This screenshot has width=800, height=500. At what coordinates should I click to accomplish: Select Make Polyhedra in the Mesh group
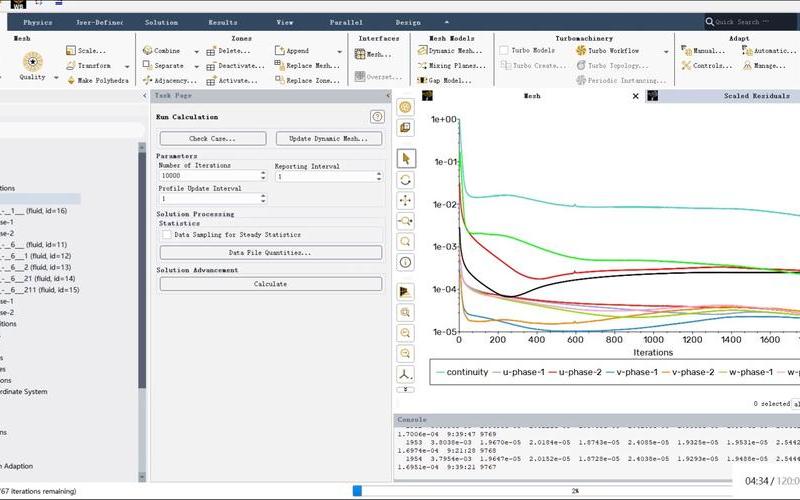(x=98, y=81)
